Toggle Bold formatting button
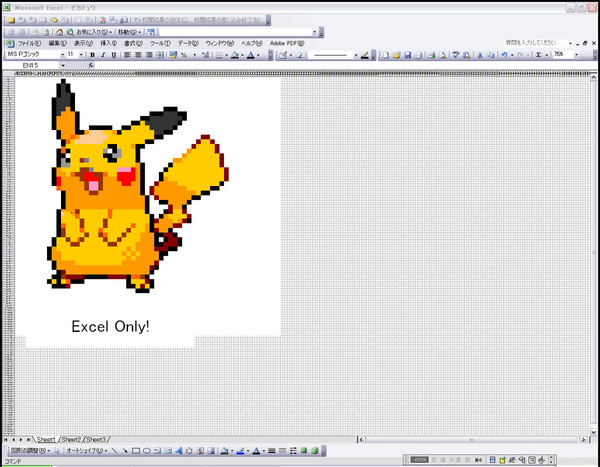 tap(92, 55)
